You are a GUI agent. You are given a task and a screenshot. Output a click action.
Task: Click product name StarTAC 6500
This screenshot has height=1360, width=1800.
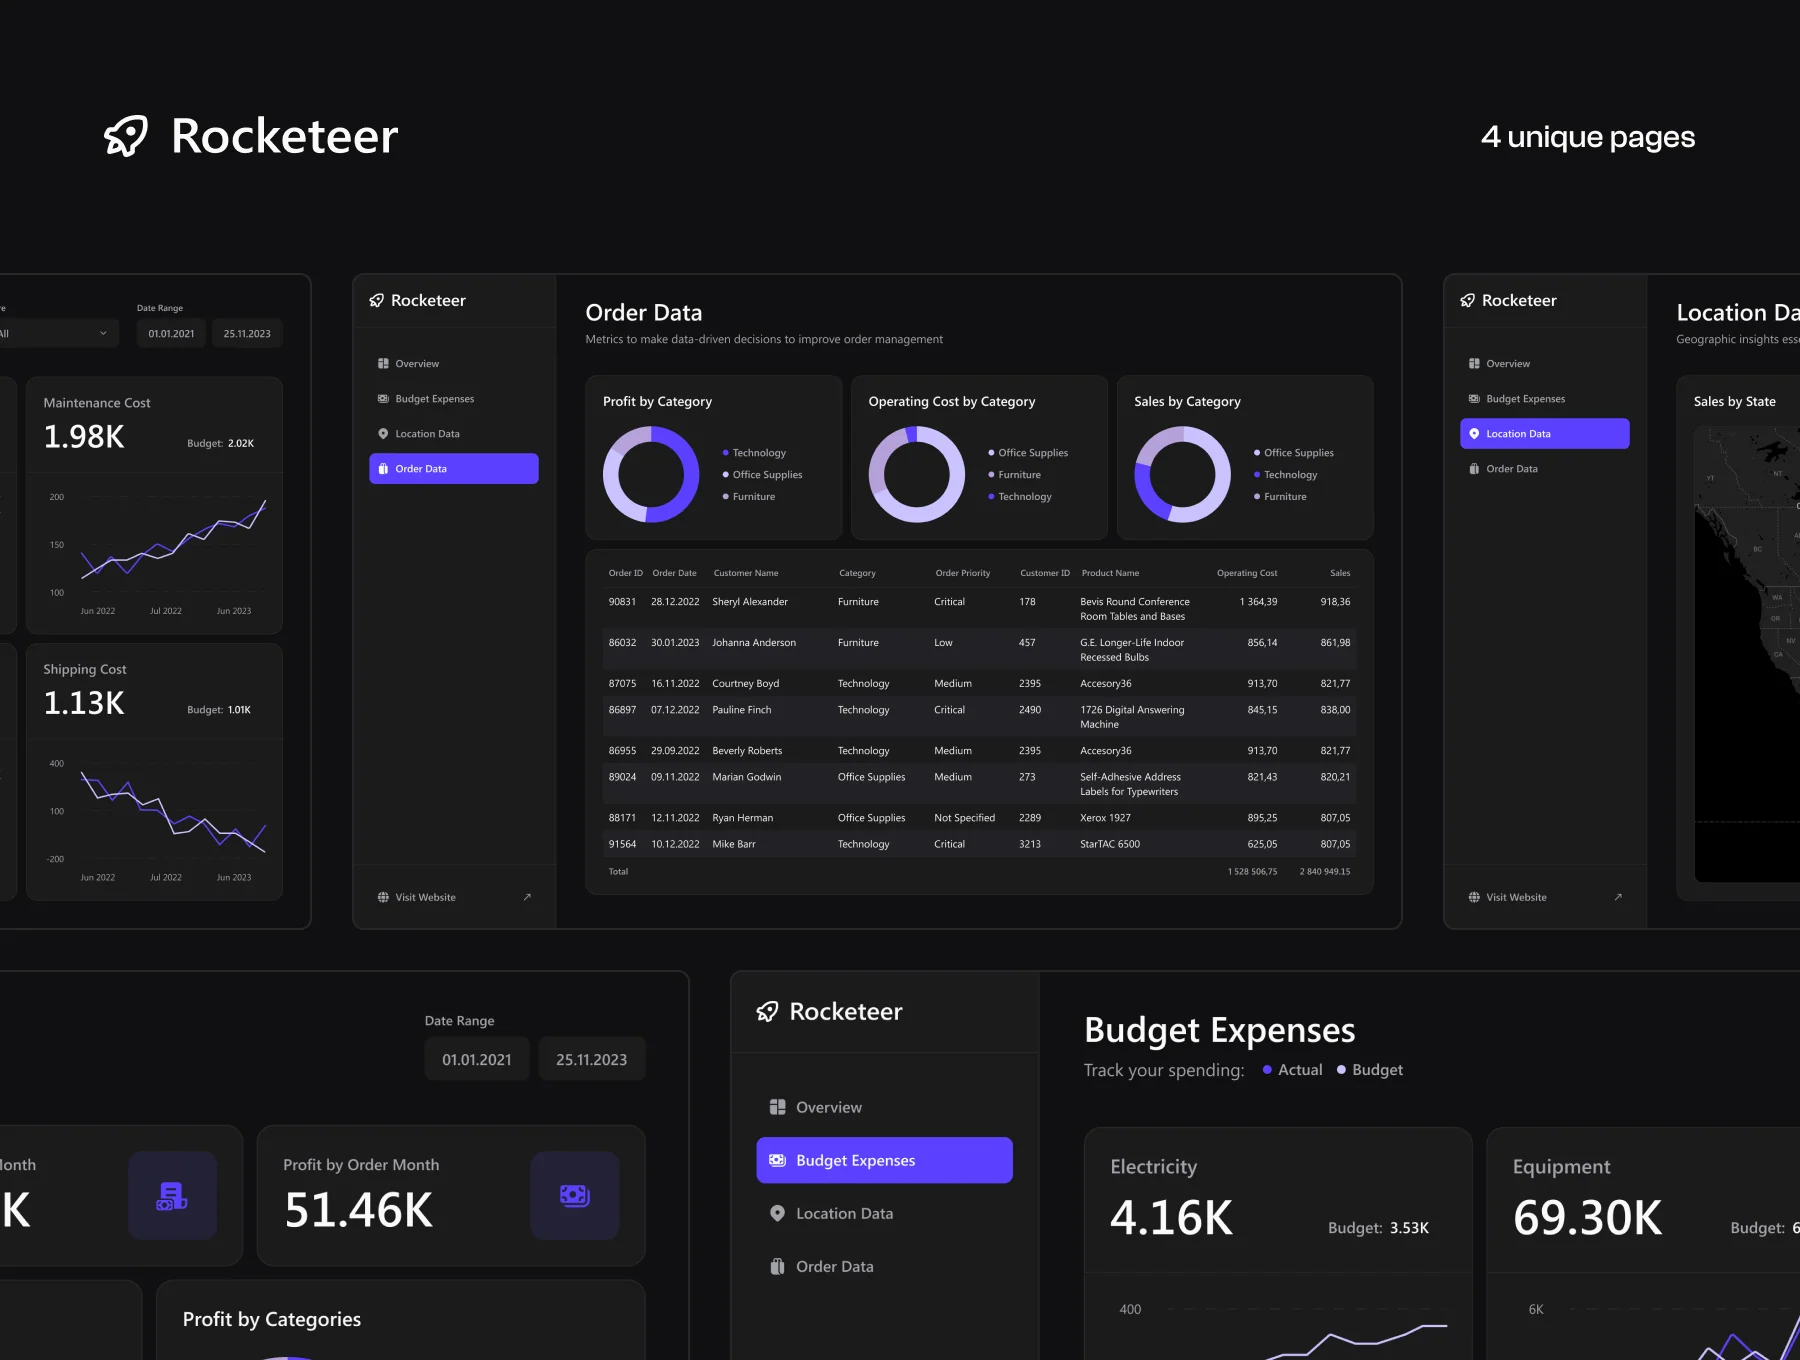1110,845
